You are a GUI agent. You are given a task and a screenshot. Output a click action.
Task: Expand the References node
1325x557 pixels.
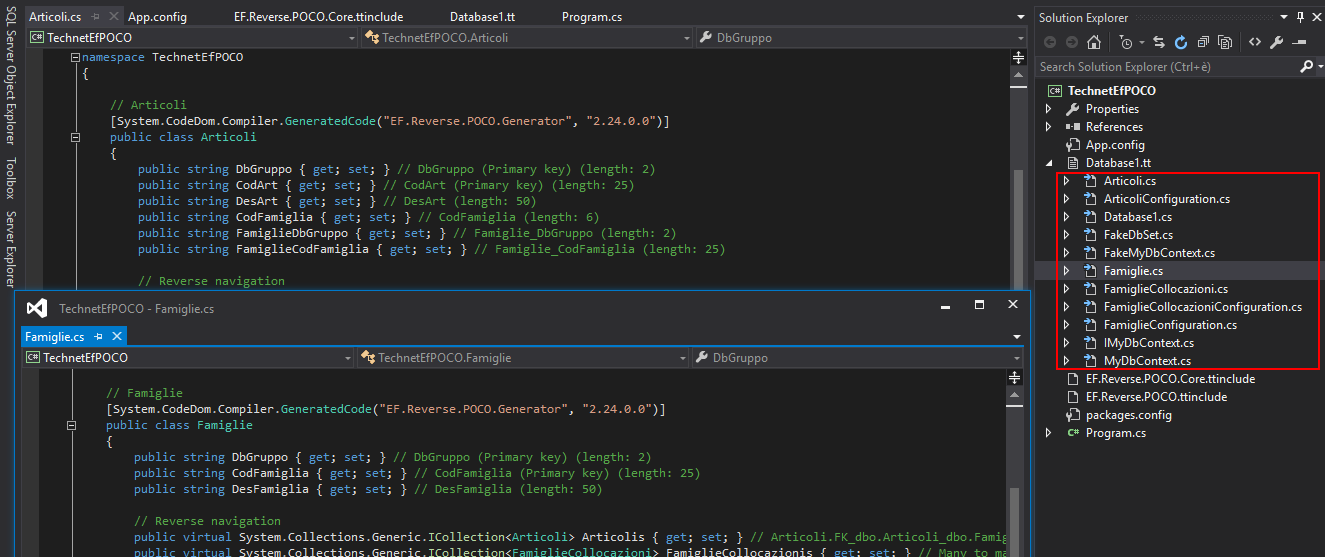[x=1049, y=127]
